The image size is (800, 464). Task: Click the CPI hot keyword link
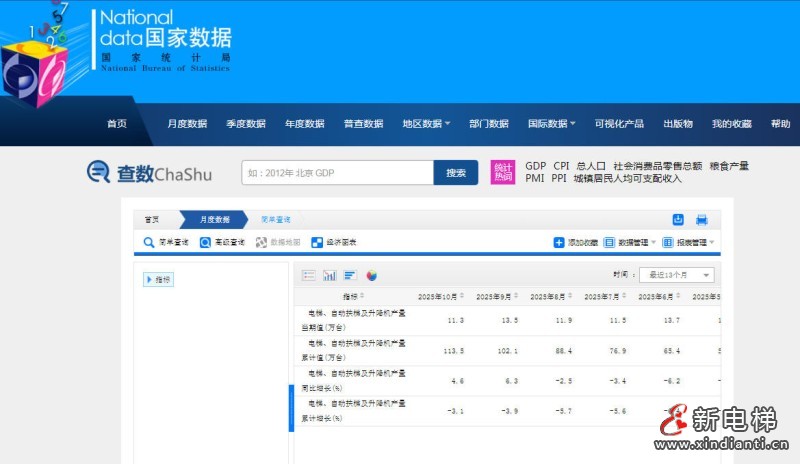pos(561,166)
